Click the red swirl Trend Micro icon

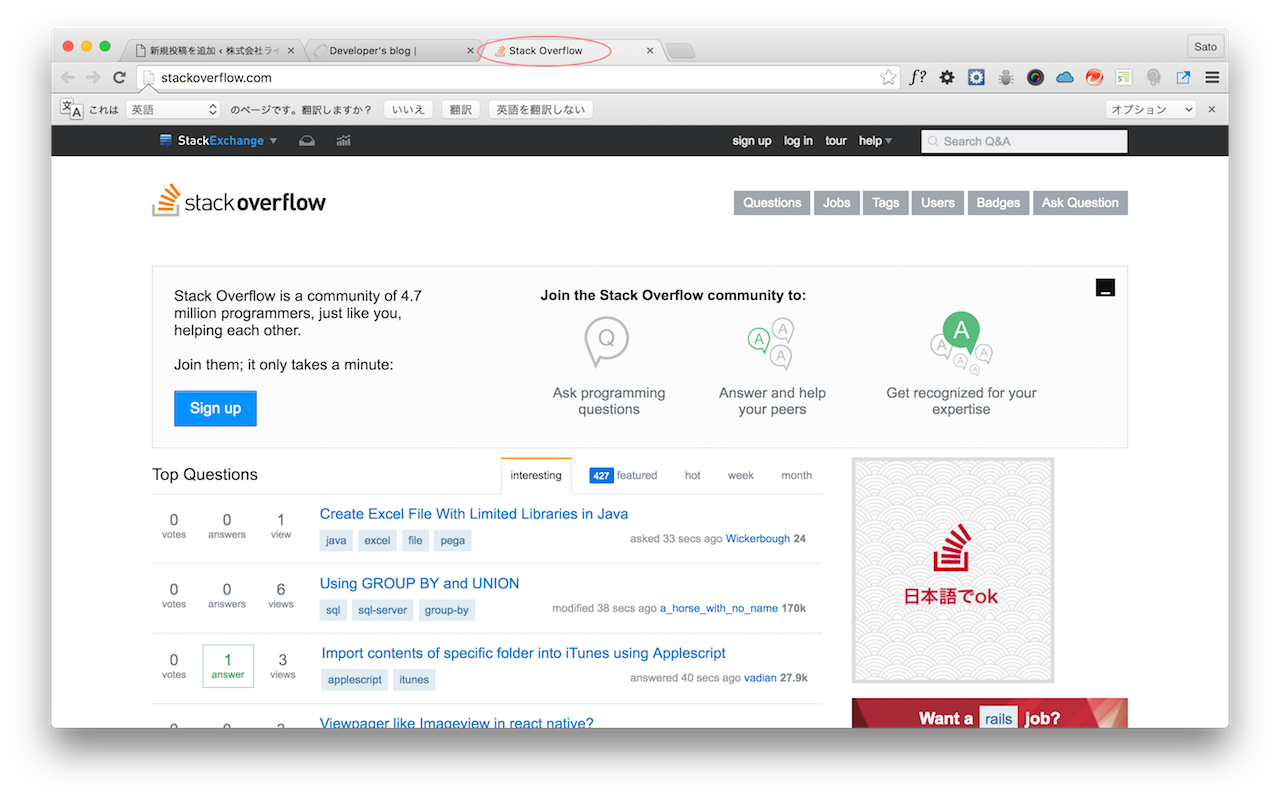coord(1094,77)
